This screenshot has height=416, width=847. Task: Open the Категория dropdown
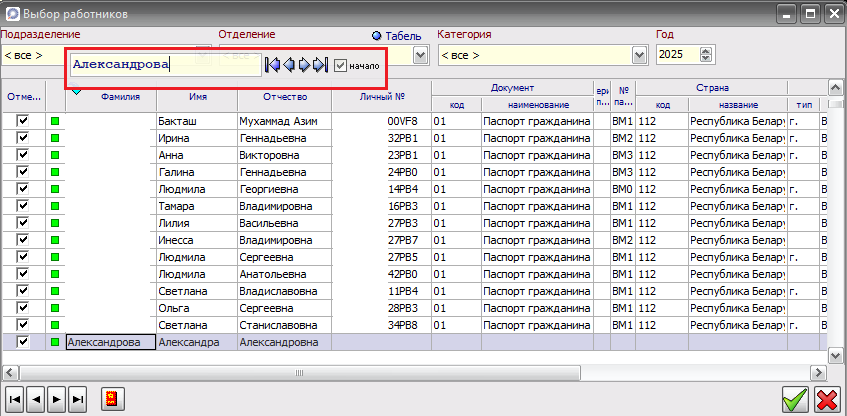click(639, 55)
